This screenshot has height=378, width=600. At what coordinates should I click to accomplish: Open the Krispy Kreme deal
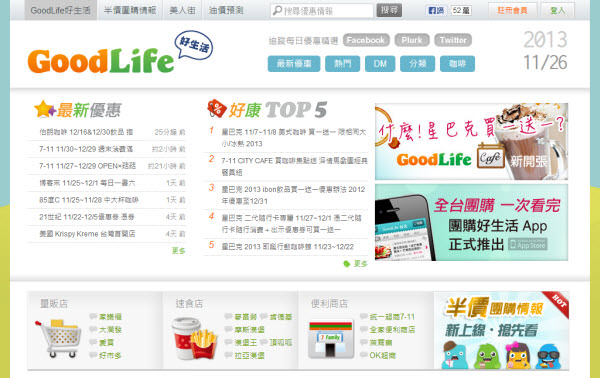[87, 233]
